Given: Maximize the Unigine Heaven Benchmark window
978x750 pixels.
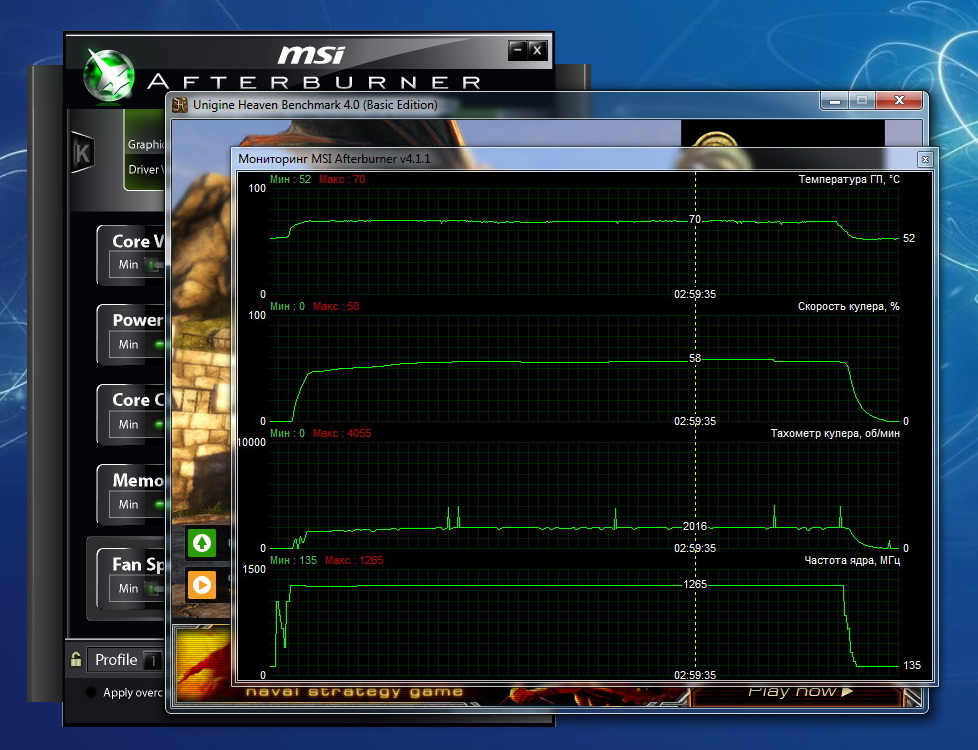Looking at the screenshot, I should coord(862,100).
